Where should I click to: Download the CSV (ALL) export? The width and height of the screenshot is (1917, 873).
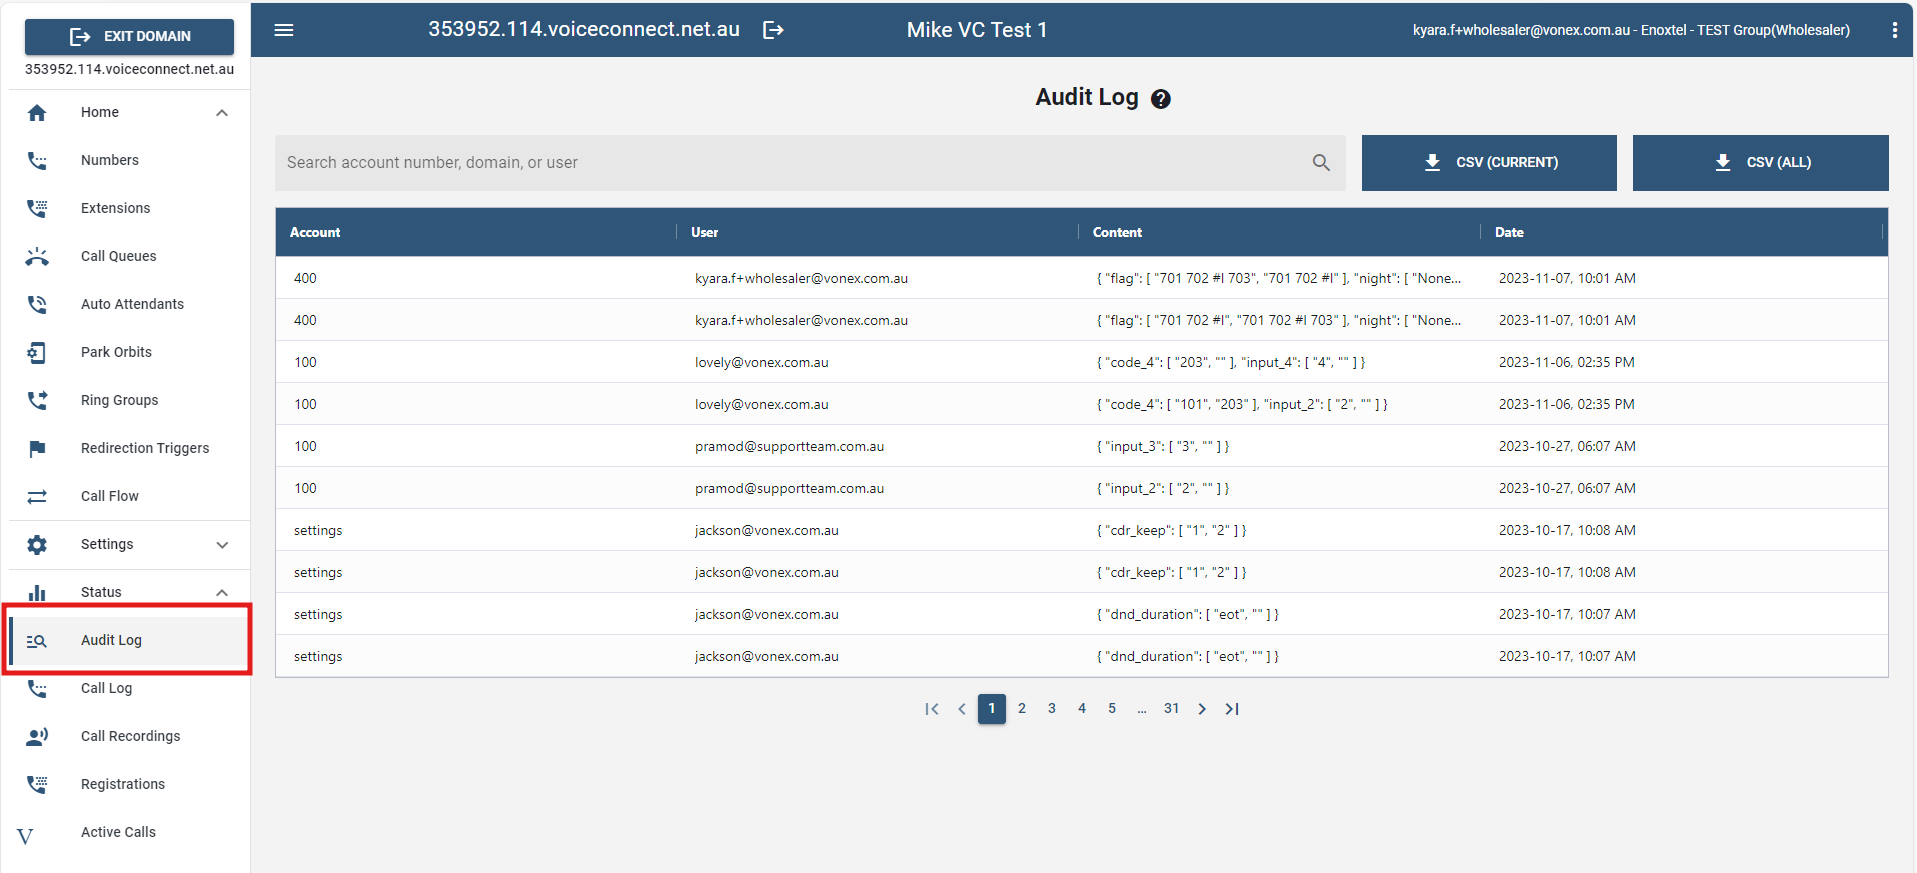[x=1760, y=163]
